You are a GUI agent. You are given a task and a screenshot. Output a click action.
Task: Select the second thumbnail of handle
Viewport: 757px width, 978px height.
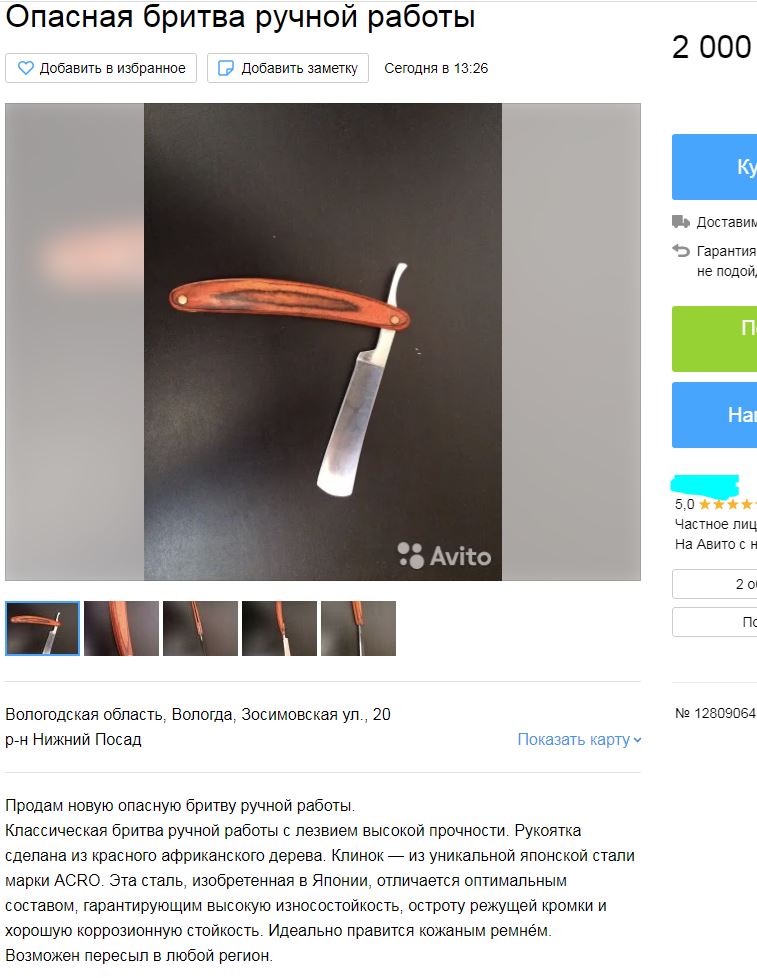(122, 628)
